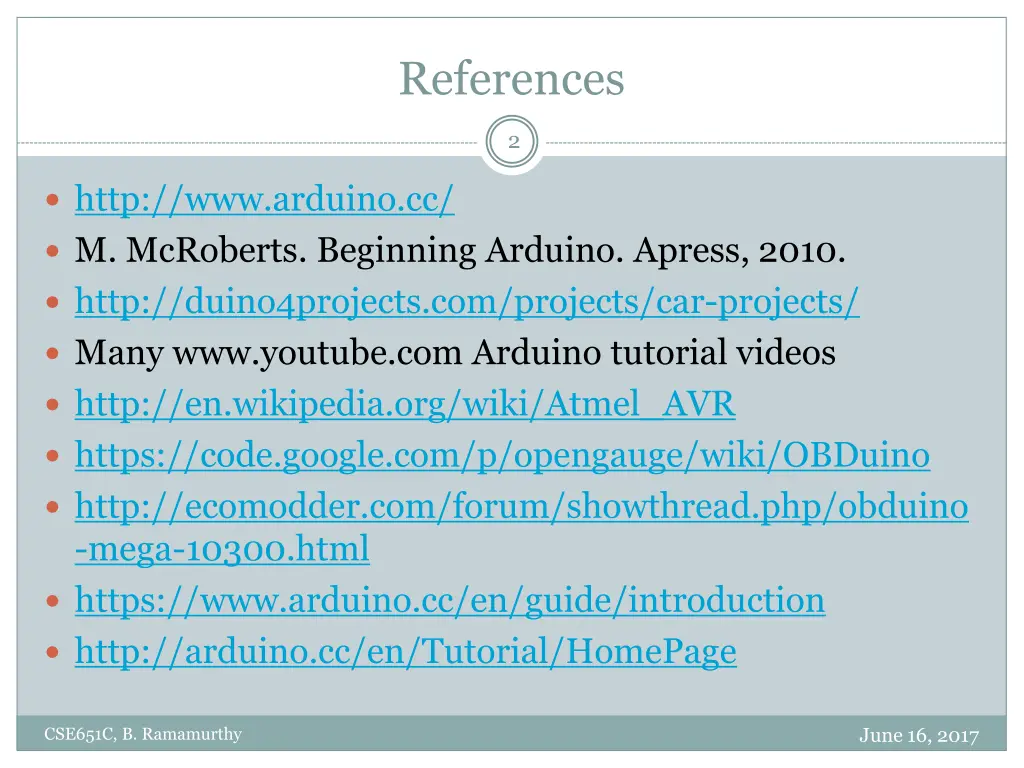Open the ecomodder.com obduino forum link
Viewport: 1024px width, 768px height.
(521, 528)
